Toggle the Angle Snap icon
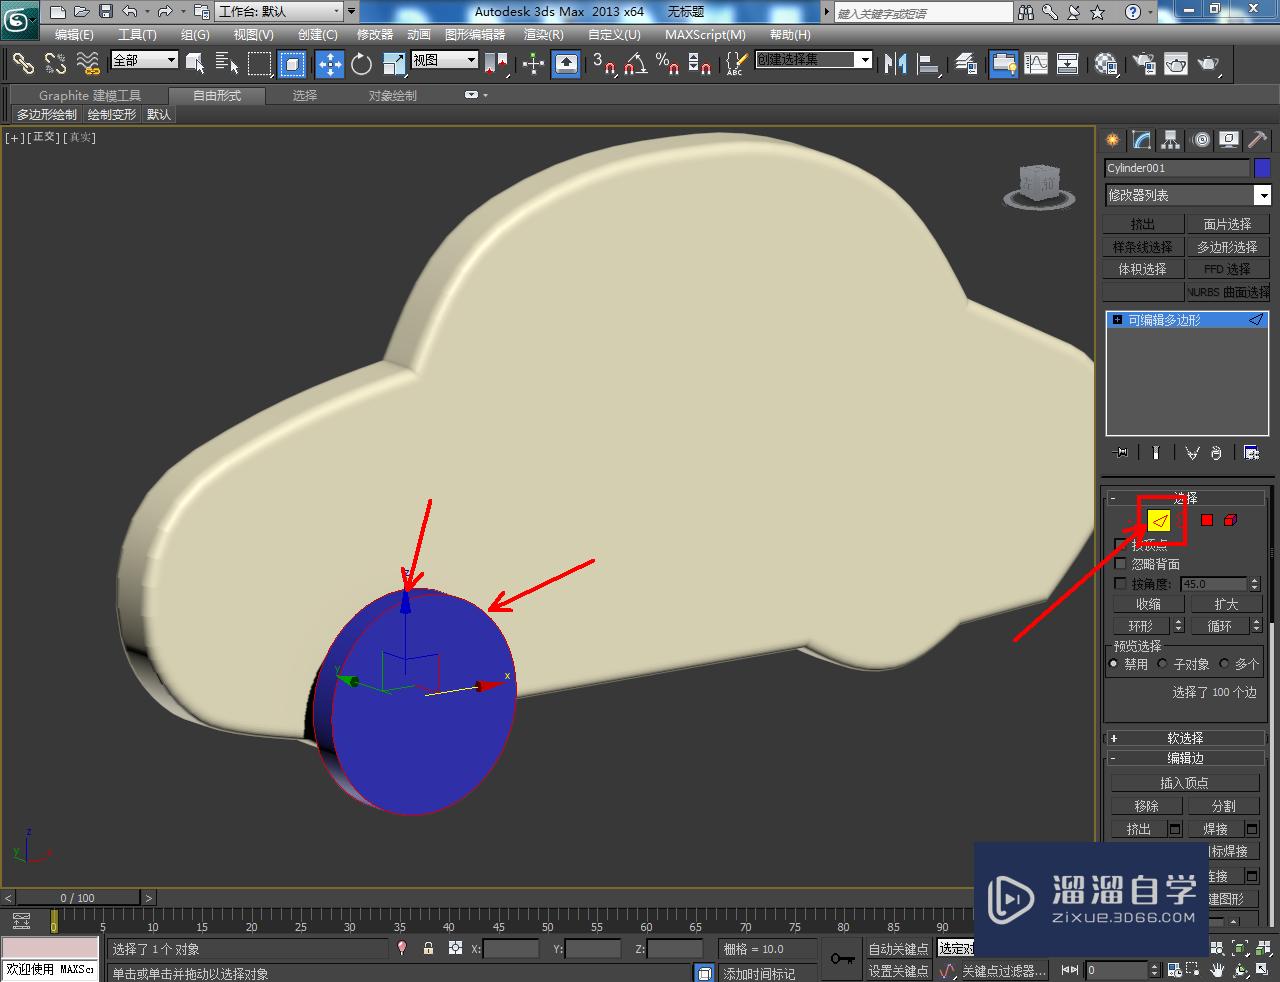The height and width of the screenshot is (982, 1280). 635,64
